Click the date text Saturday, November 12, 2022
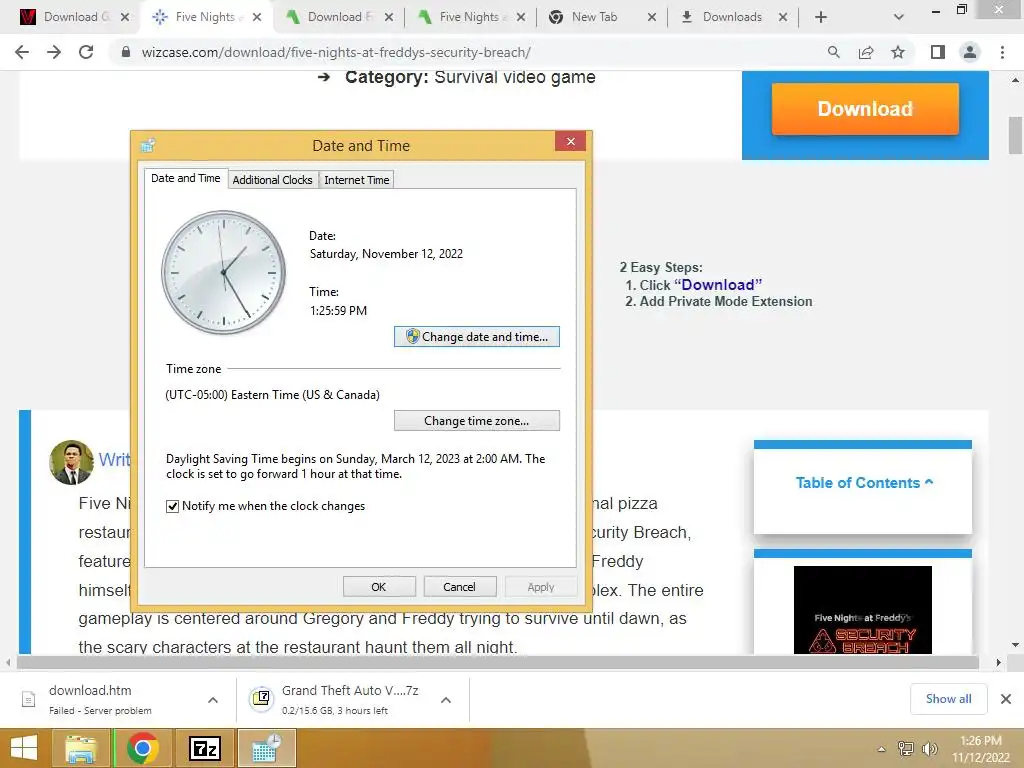1024x768 pixels. click(x=386, y=254)
